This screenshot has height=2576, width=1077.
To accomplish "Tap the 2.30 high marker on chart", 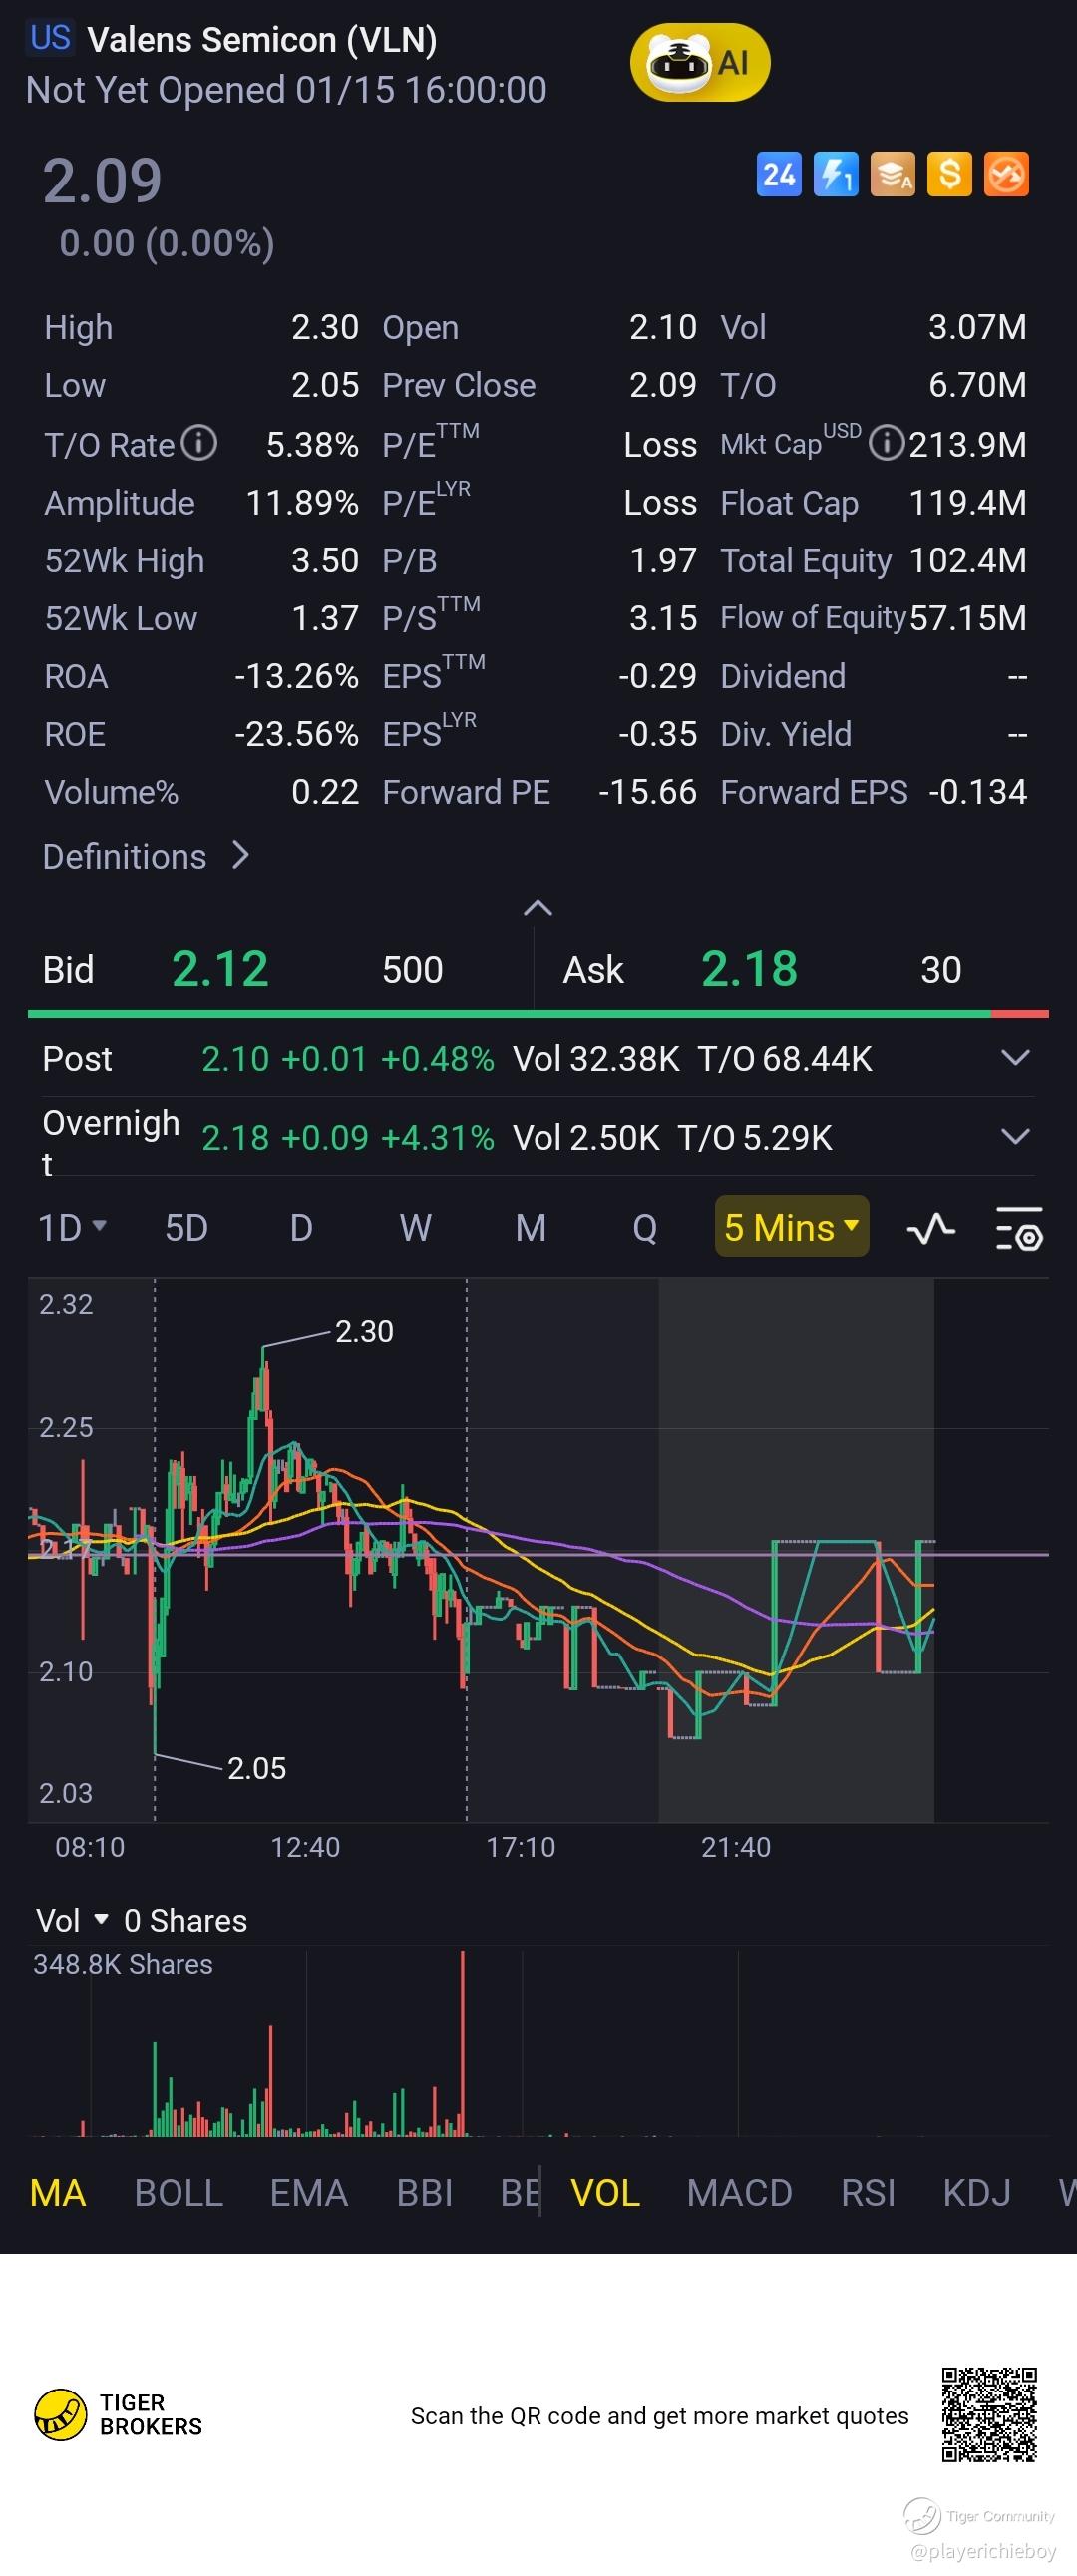I will [364, 1331].
